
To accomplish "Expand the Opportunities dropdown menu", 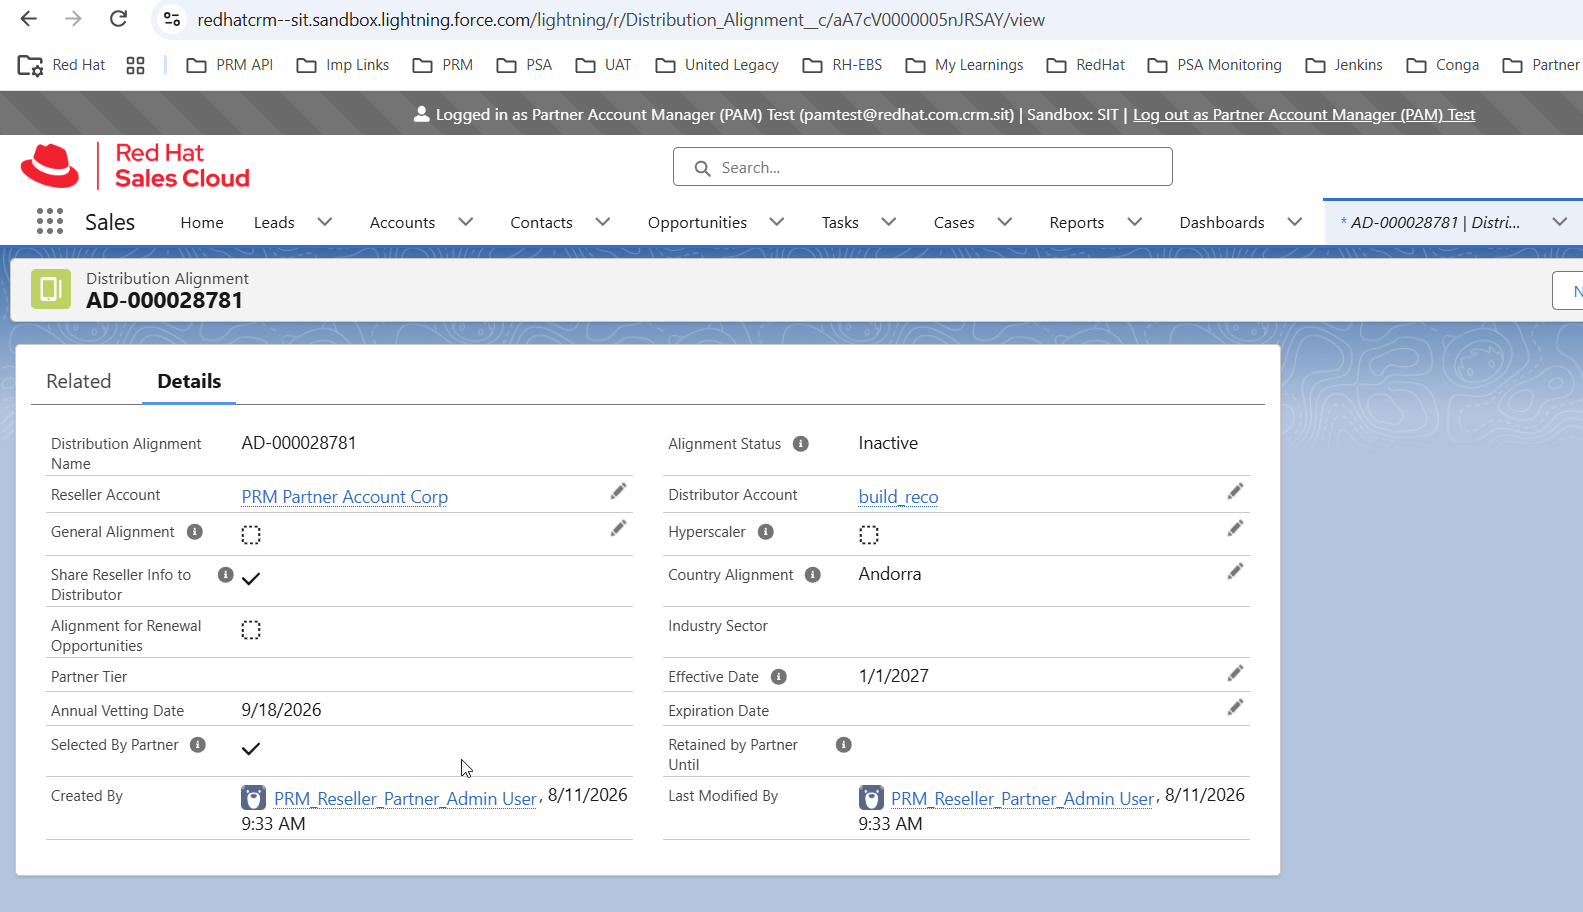I will 777,222.
